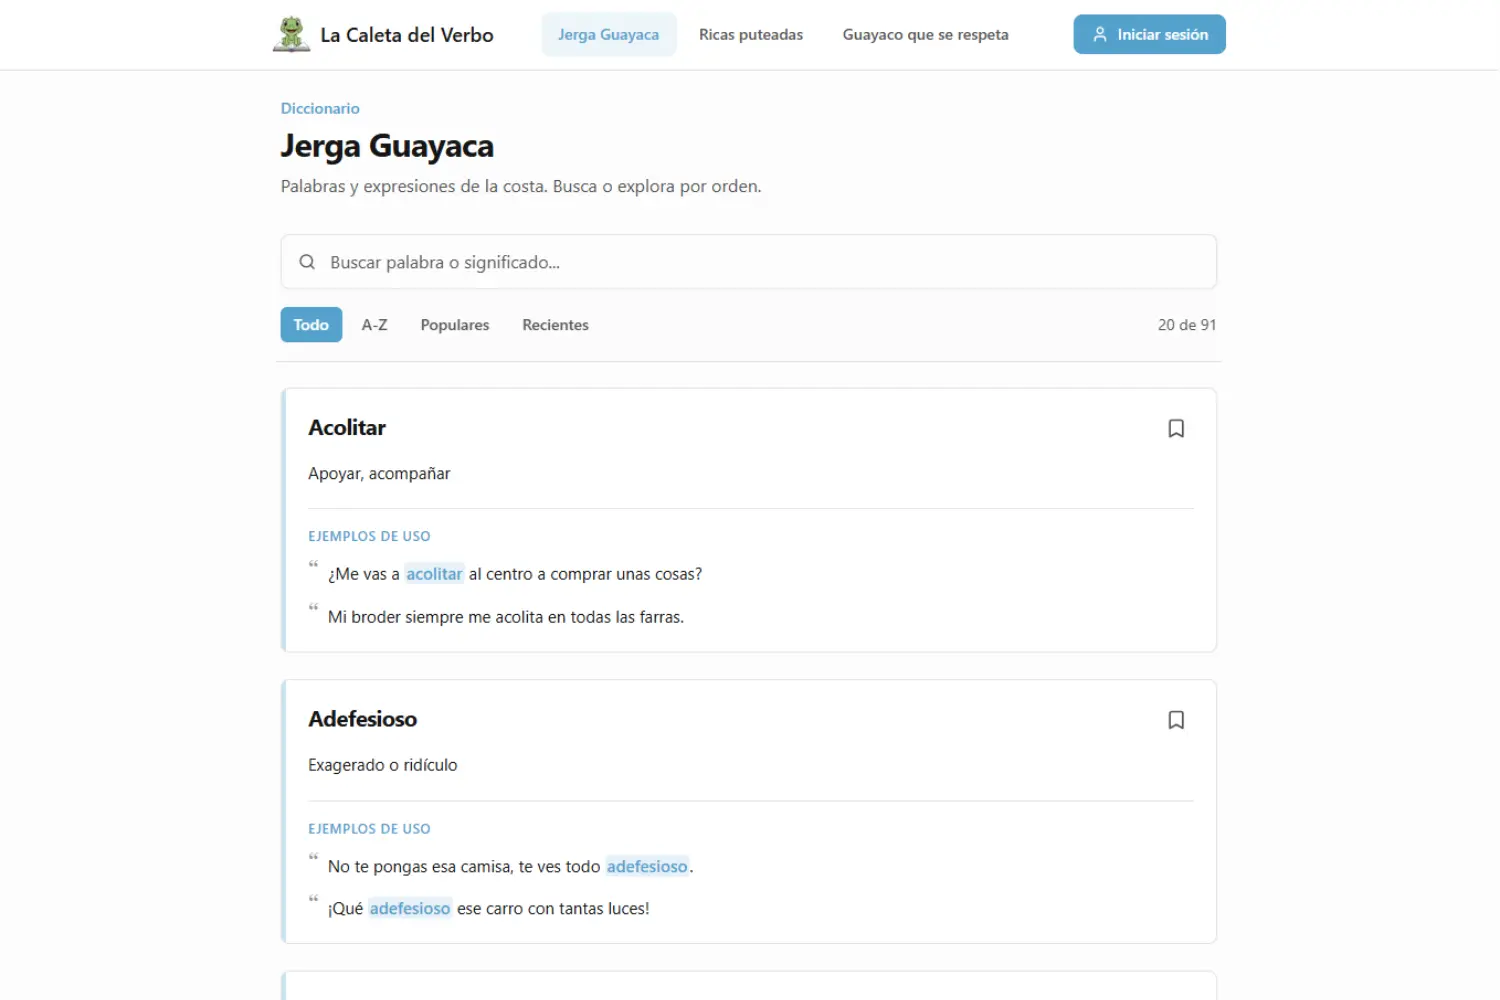
Task: Click the frog logo of La Caleta del Verbo
Action: point(291,33)
